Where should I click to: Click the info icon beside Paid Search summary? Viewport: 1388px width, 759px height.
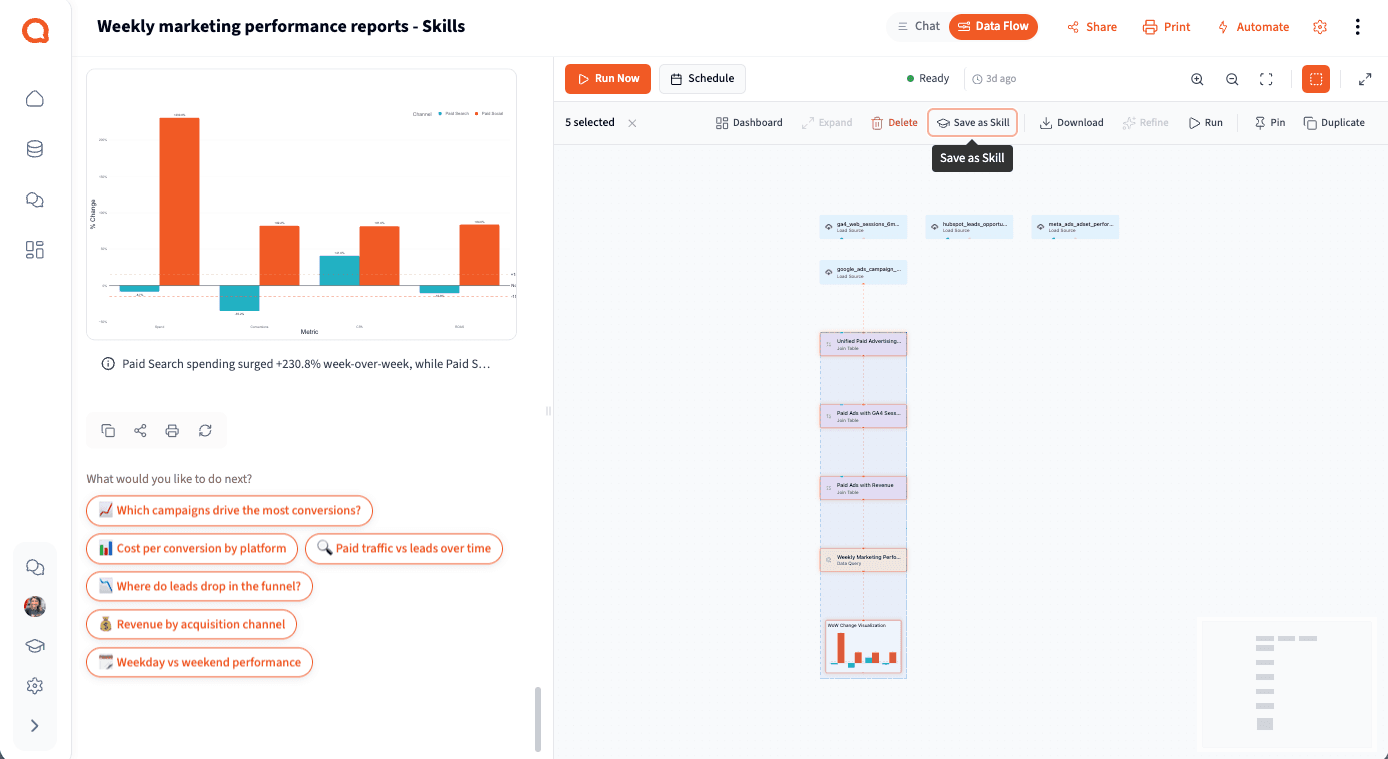pyautogui.click(x=108, y=364)
